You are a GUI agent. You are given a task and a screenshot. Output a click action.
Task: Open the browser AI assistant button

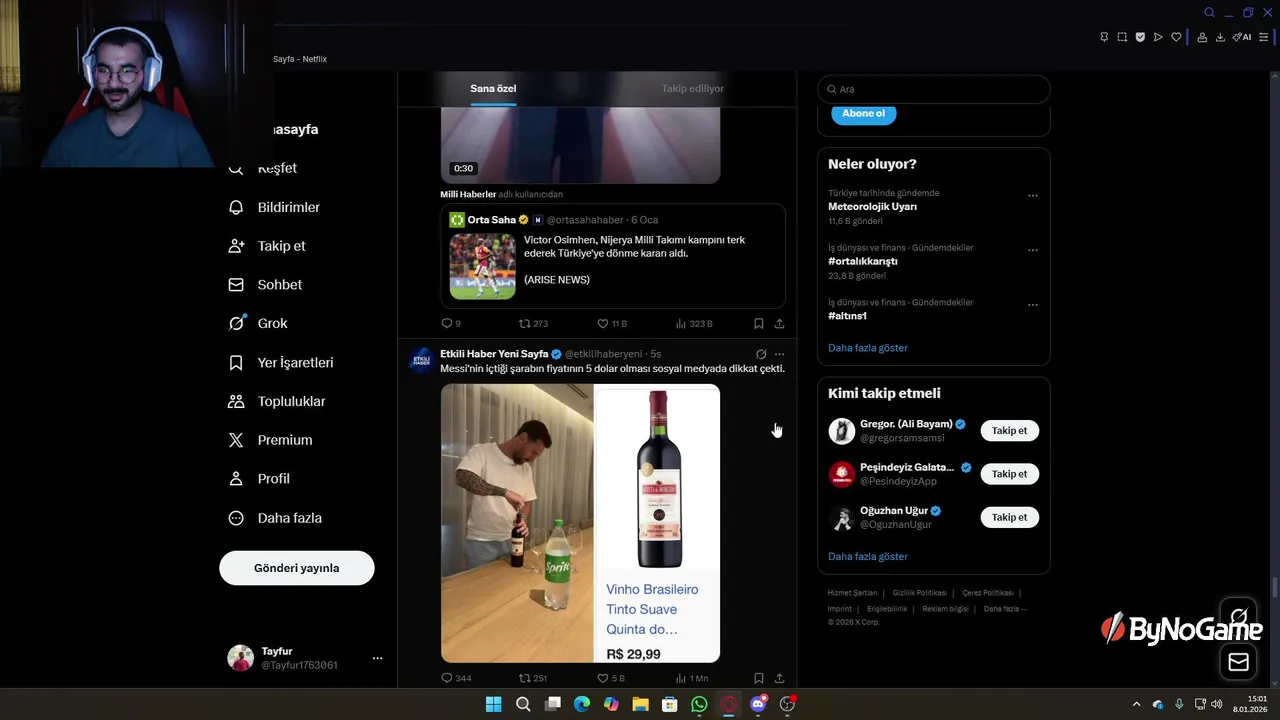1242,37
